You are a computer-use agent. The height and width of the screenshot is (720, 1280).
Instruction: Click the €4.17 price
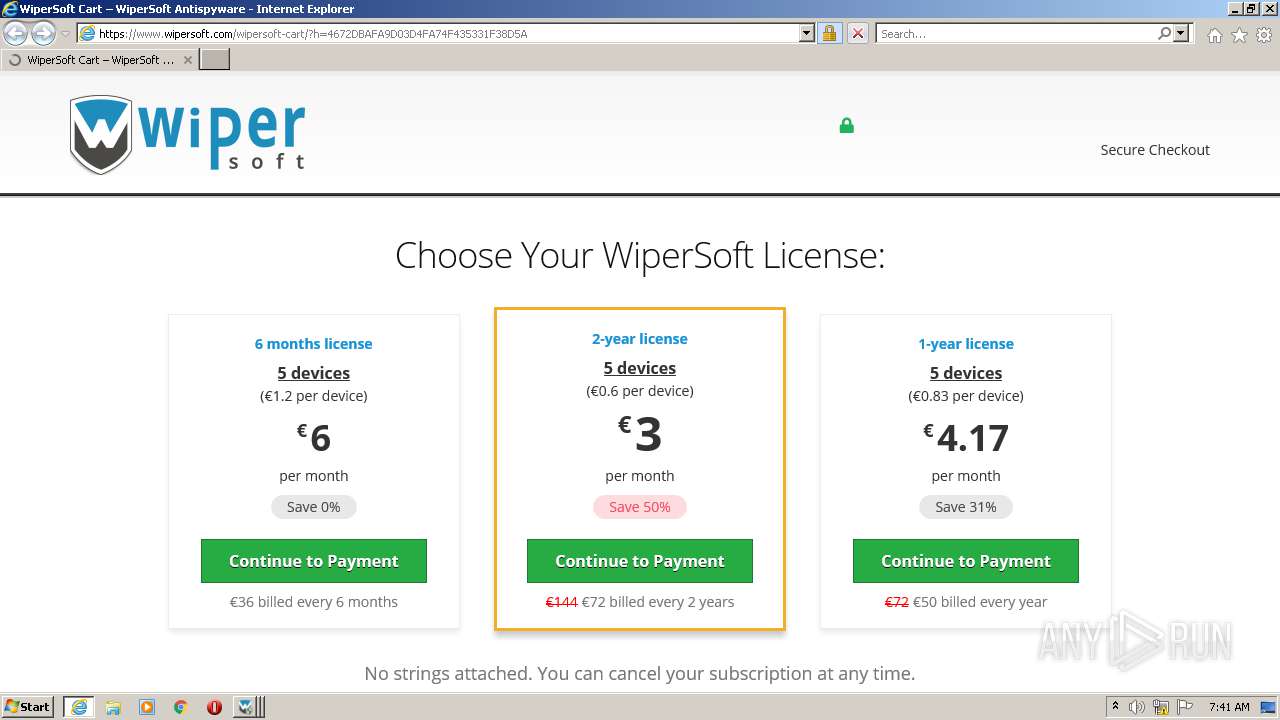coord(966,438)
